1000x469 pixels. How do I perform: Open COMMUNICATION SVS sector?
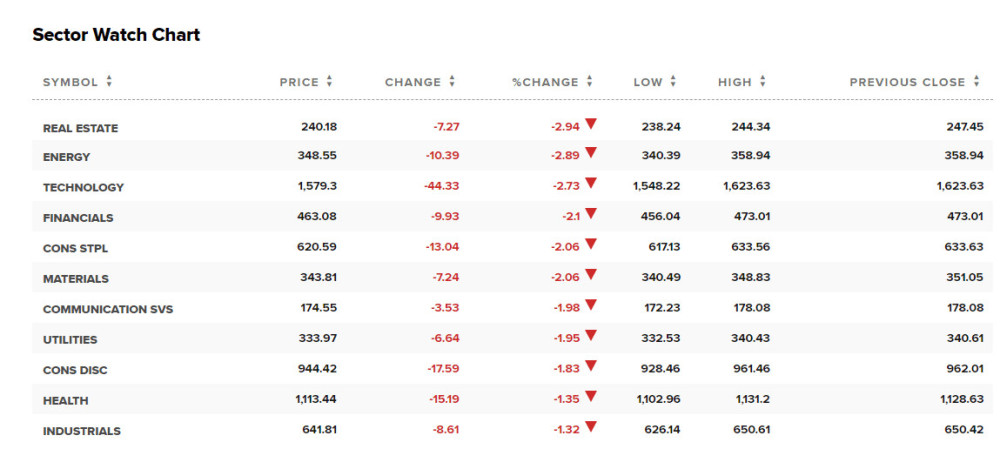pyautogui.click(x=108, y=309)
